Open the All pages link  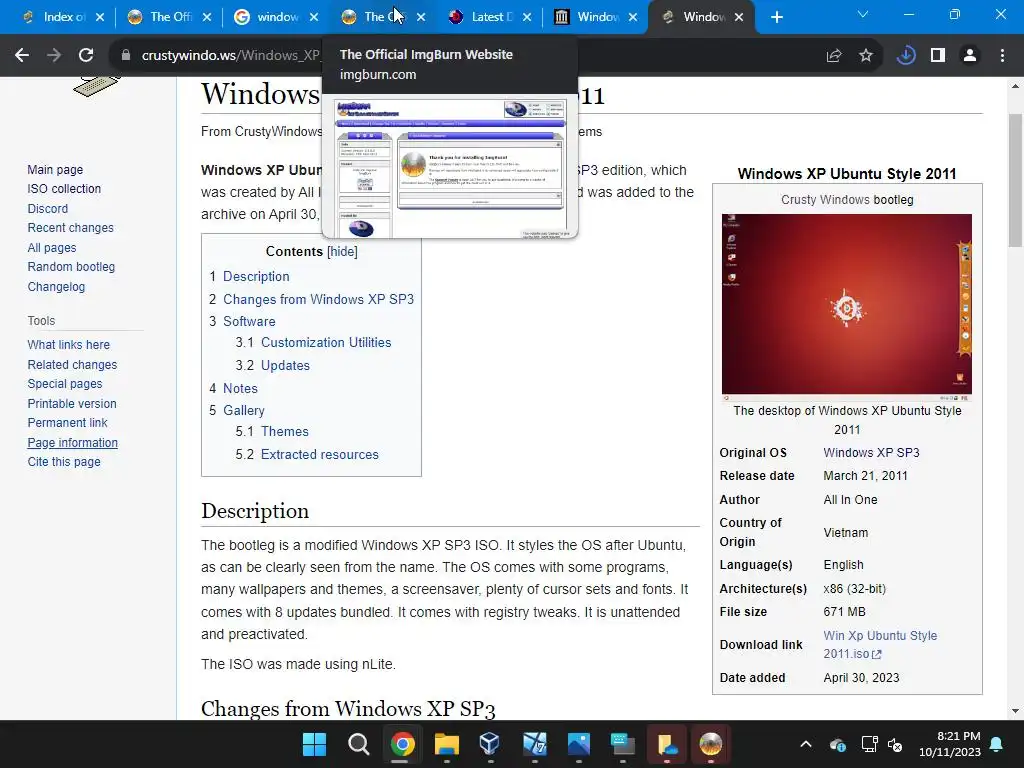[x=52, y=248]
